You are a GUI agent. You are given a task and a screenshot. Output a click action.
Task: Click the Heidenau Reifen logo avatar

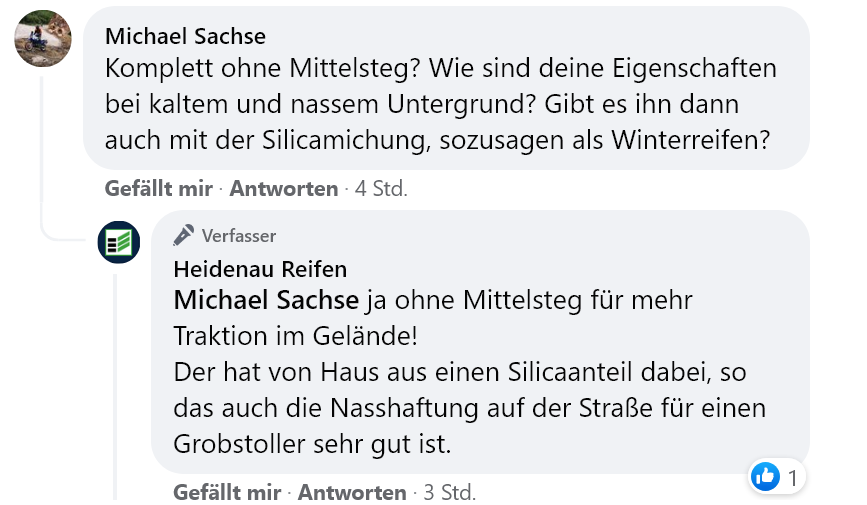[x=118, y=242]
